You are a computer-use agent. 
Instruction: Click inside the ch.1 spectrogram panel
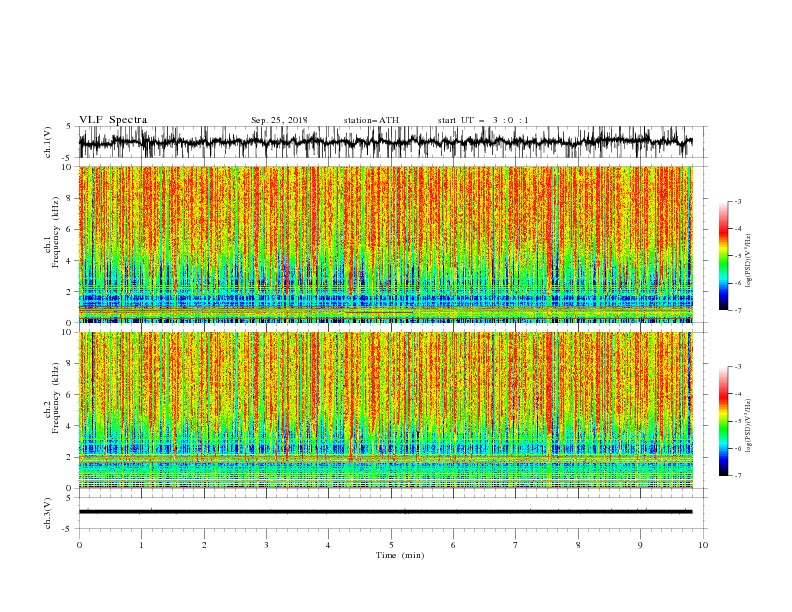click(385, 244)
